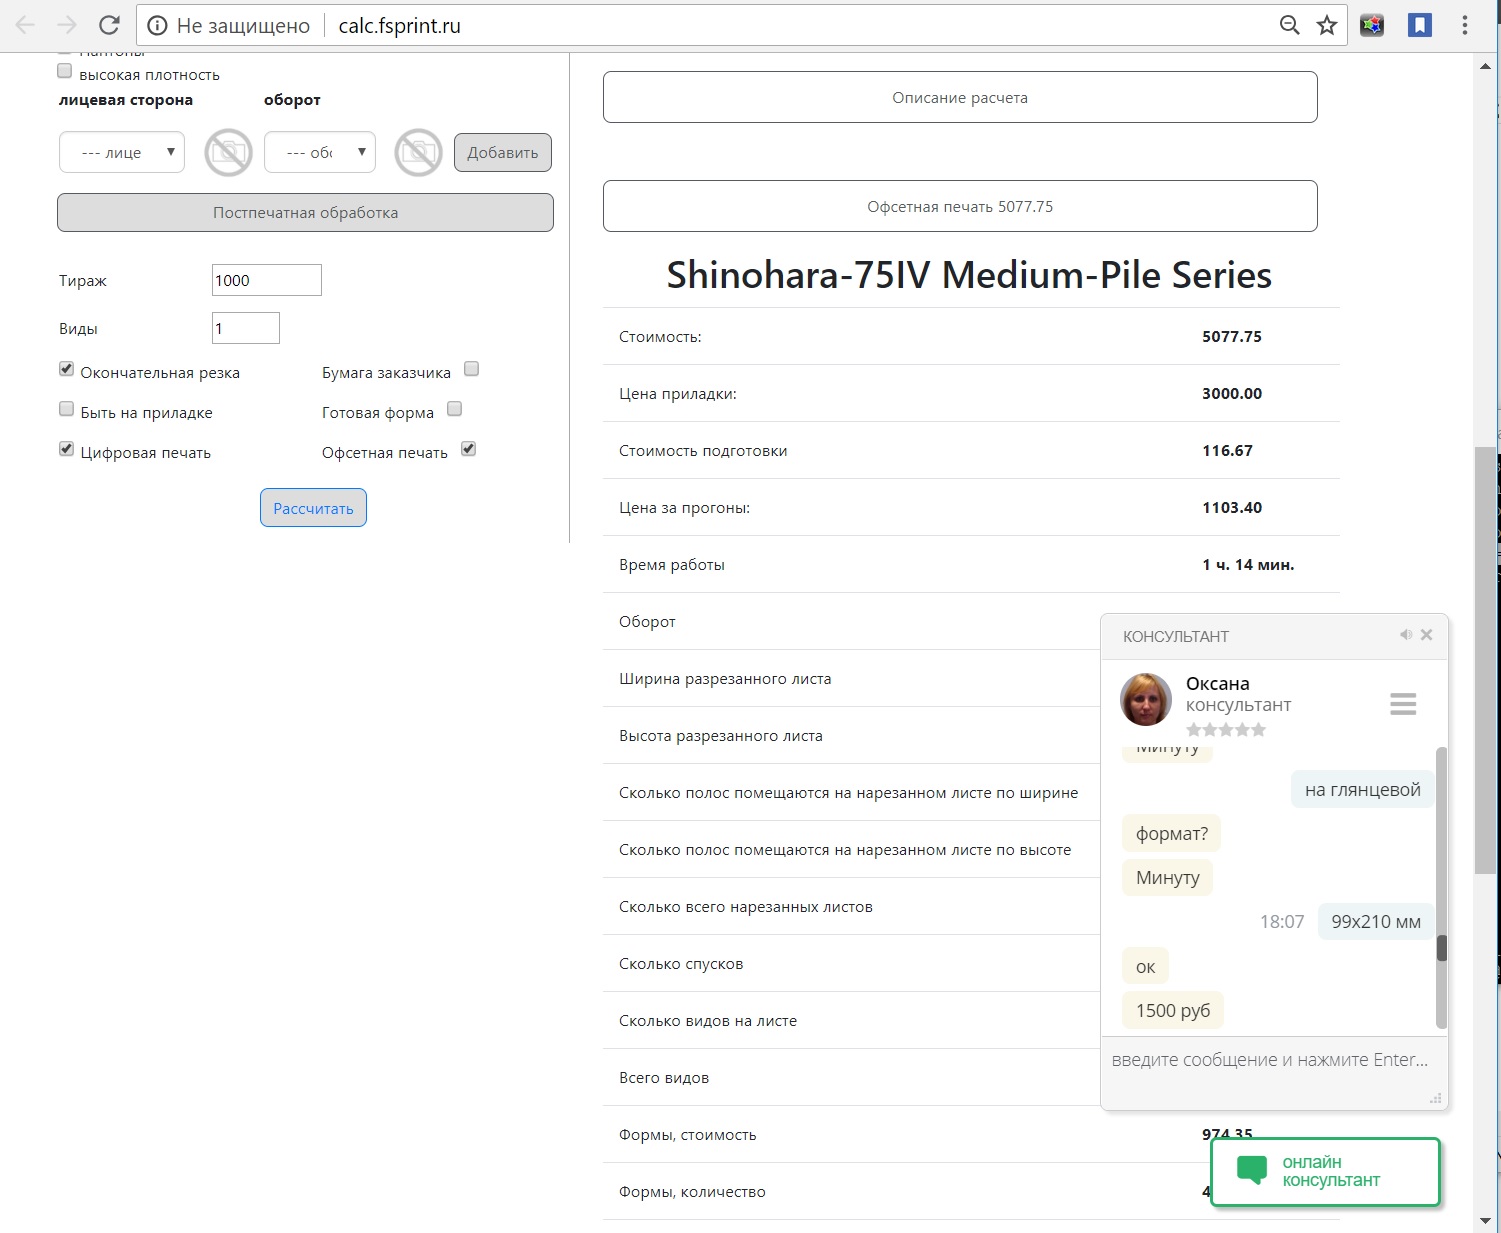
Task: Open site info for the not-secure icon
Action: (157, 26)
